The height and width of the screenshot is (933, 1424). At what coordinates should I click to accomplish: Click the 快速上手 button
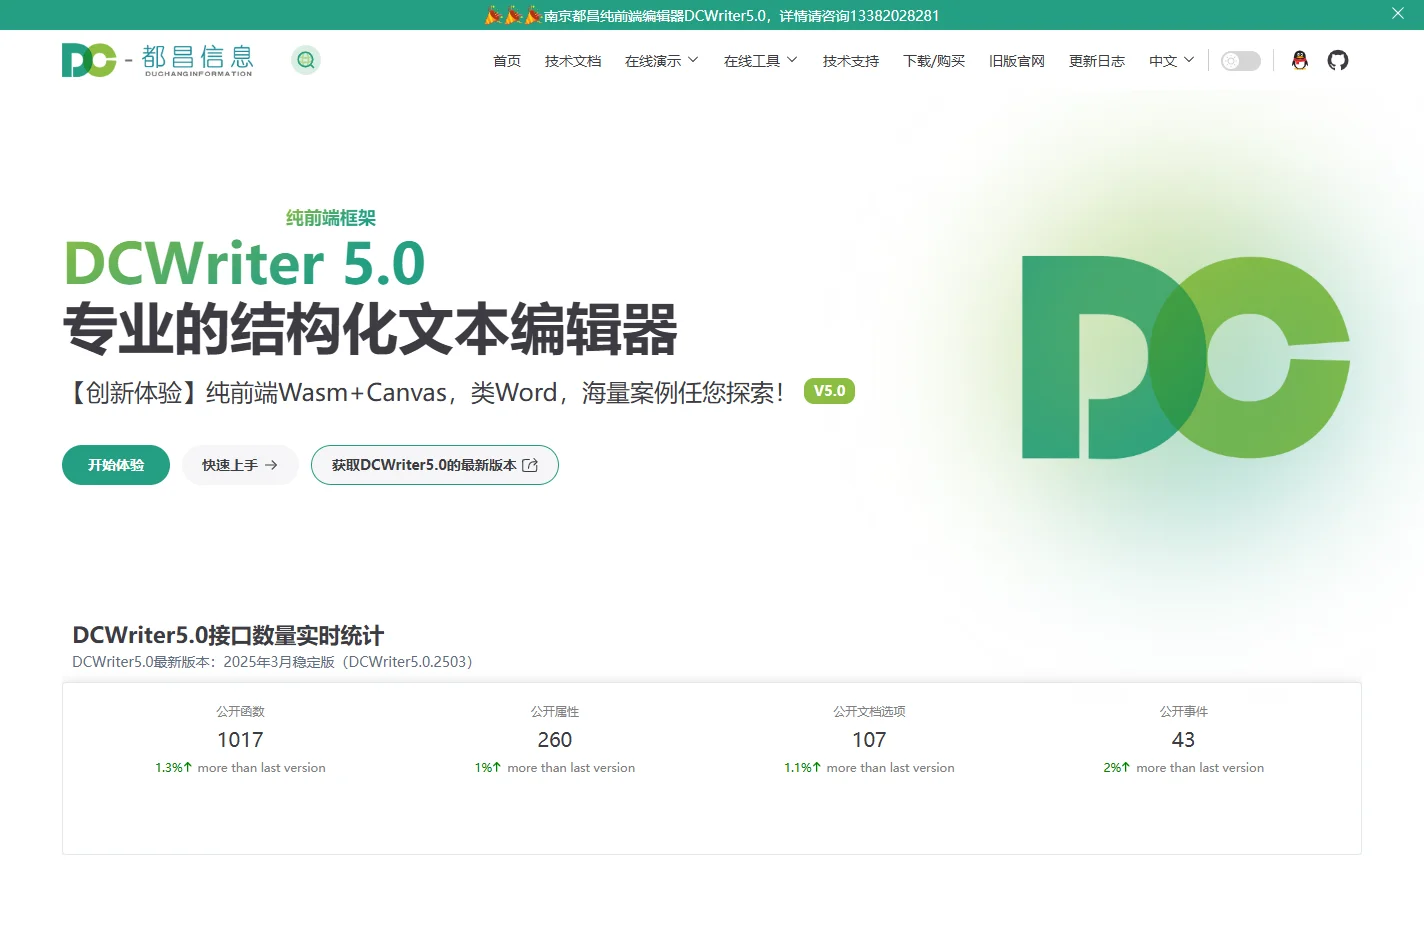(x=240, y=465)
